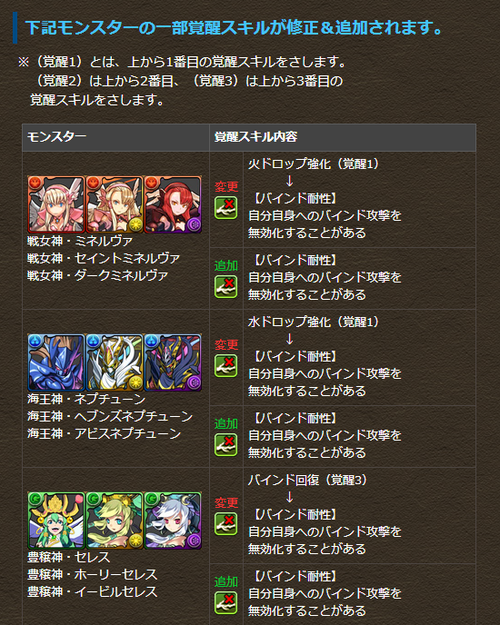Click the Minerva monster portrait with pink headband
This screenshot has width=500, height=625.
tap(56, 204)
